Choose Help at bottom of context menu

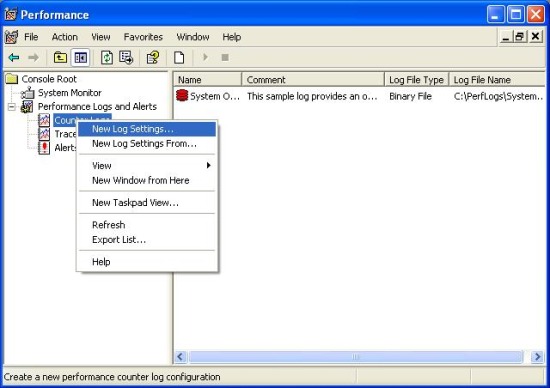coord(147,262)
